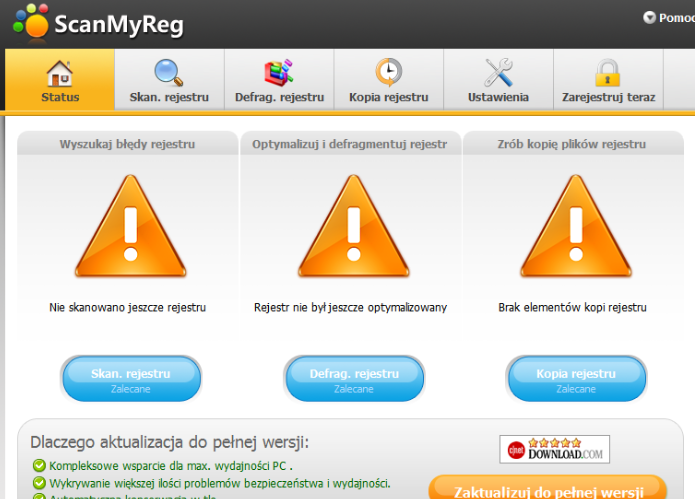Click the warning triangle under Wyszukaj błędy rejestru

tap(131, 226)
